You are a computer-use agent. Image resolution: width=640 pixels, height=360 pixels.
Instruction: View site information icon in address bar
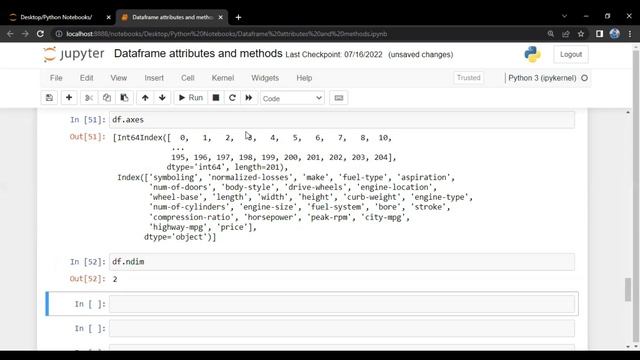point(59,34)
